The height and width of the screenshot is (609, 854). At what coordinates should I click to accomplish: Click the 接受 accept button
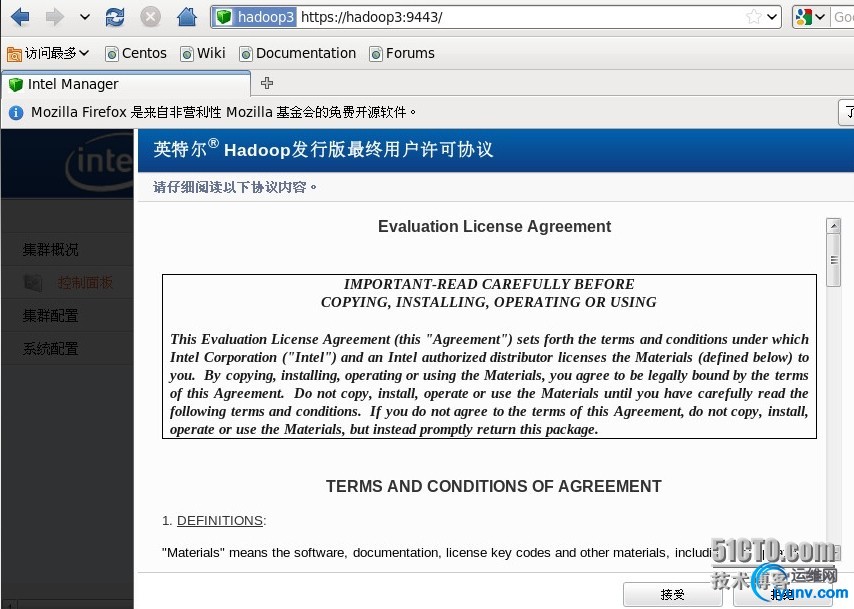tap(672, 594)
